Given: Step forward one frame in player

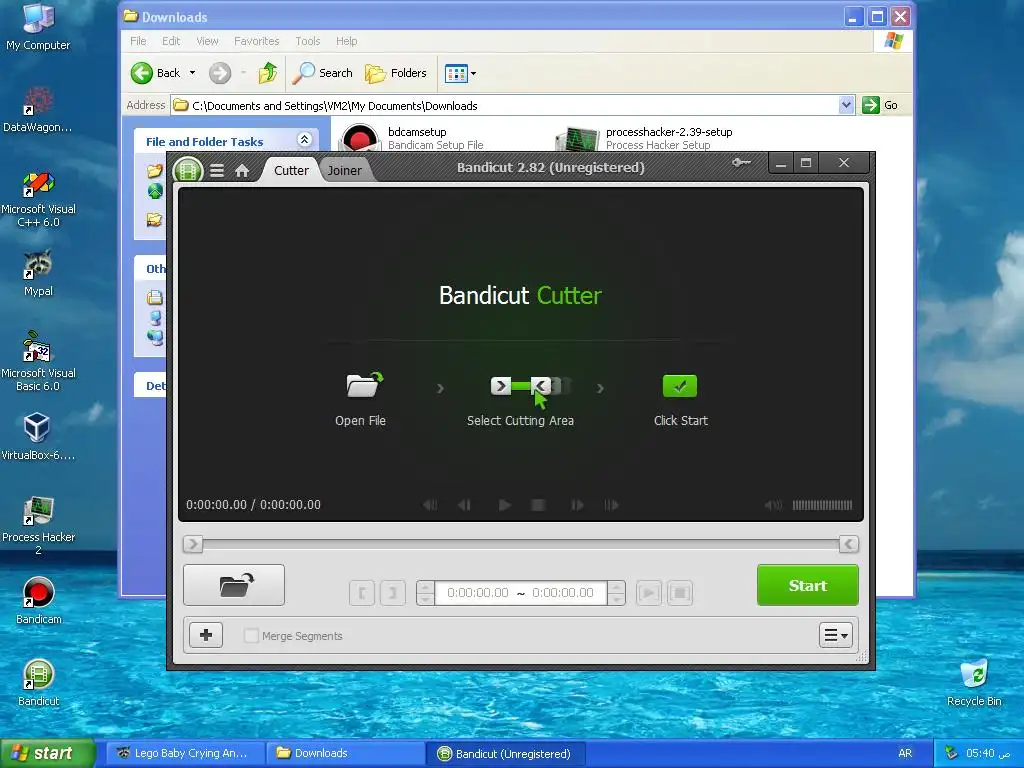Looking at the screenshot, I should click(x=577, y=505).
